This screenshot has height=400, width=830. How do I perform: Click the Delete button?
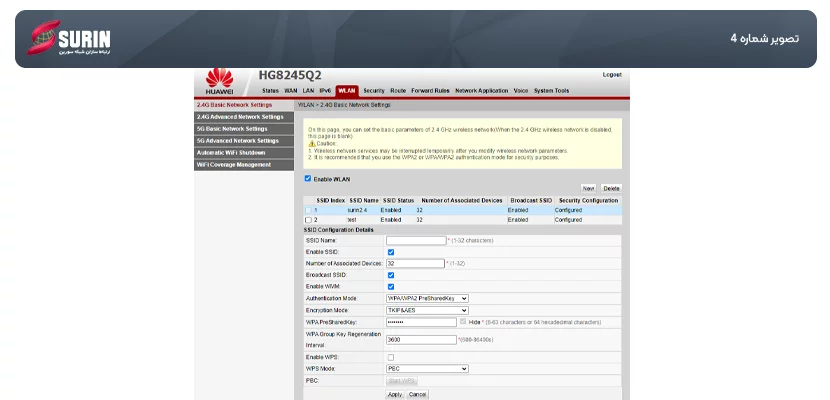coord(611,188)
